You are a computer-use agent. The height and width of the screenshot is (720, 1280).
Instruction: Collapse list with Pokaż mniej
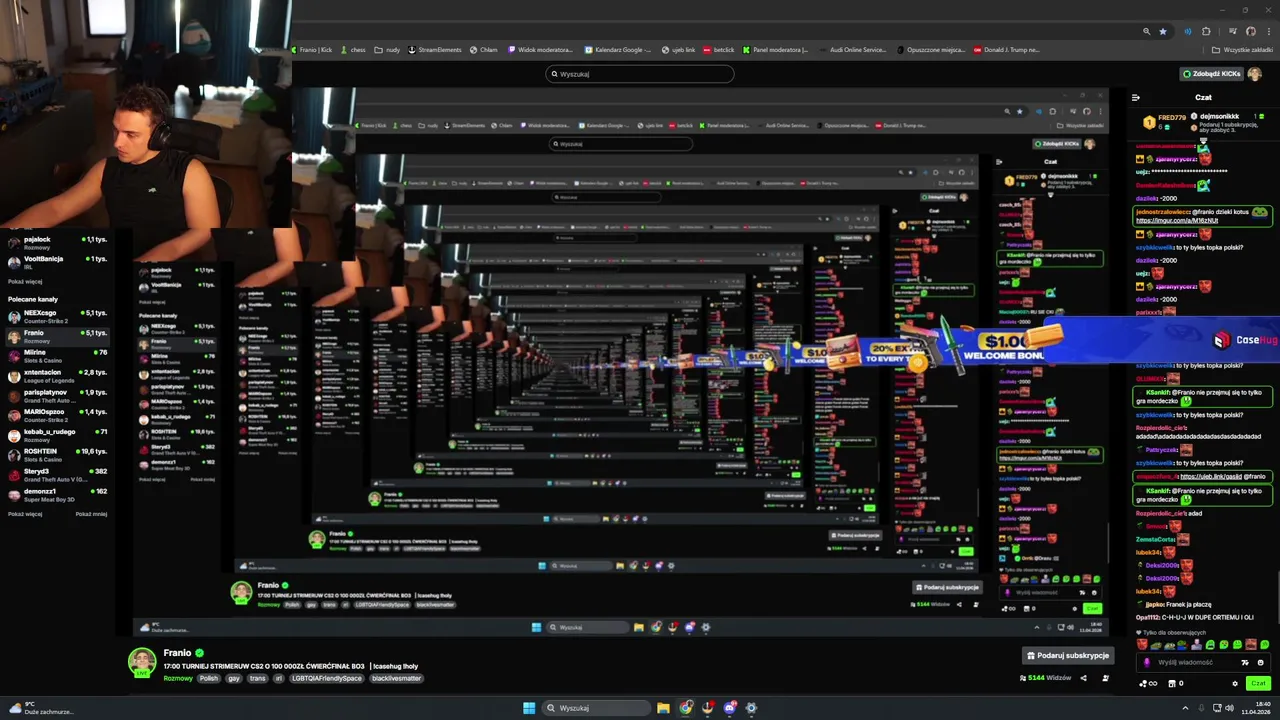point(91,514)
